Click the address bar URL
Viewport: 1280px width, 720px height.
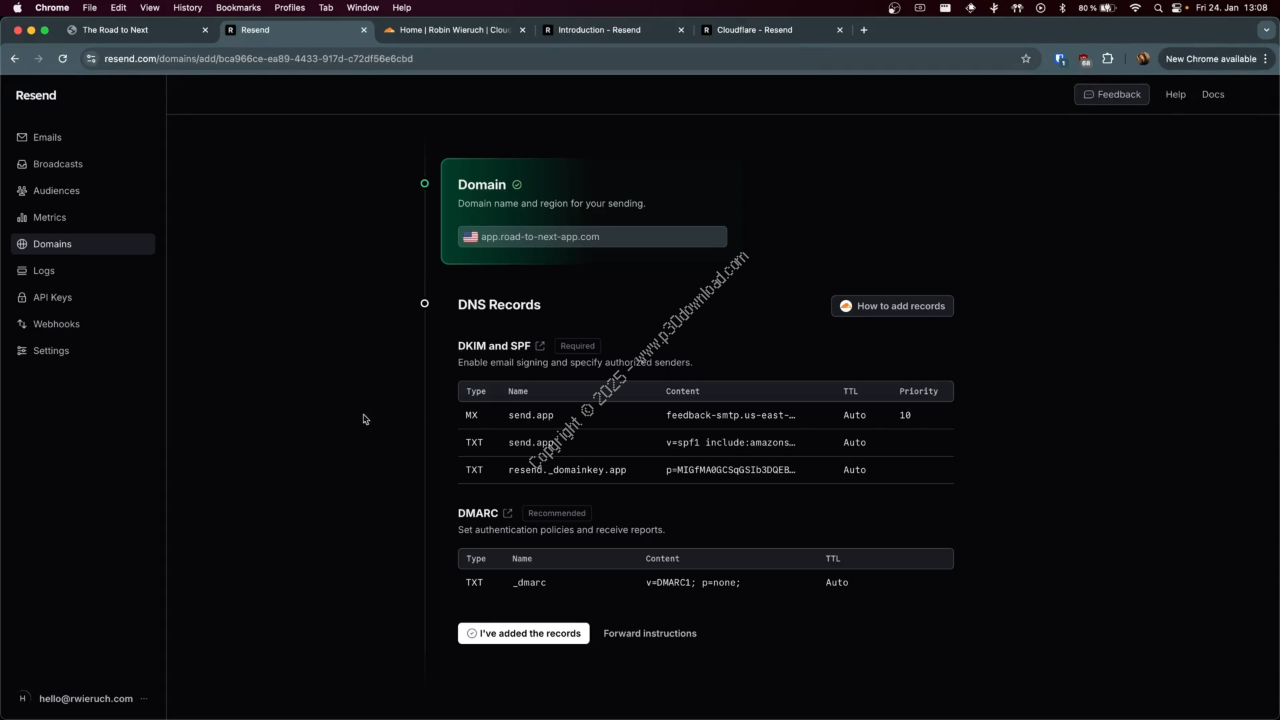tap(258, 59)
